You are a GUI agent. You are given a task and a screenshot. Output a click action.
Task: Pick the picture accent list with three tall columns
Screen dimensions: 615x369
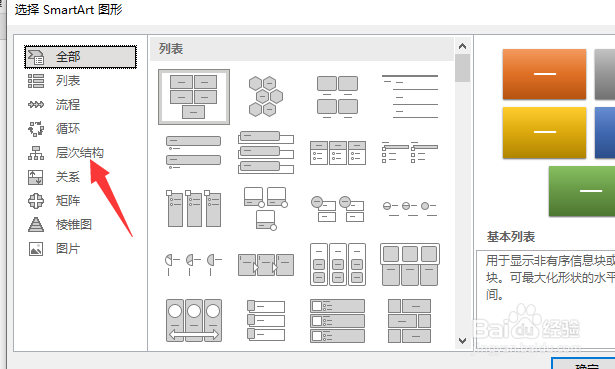(x=194, y=208)
